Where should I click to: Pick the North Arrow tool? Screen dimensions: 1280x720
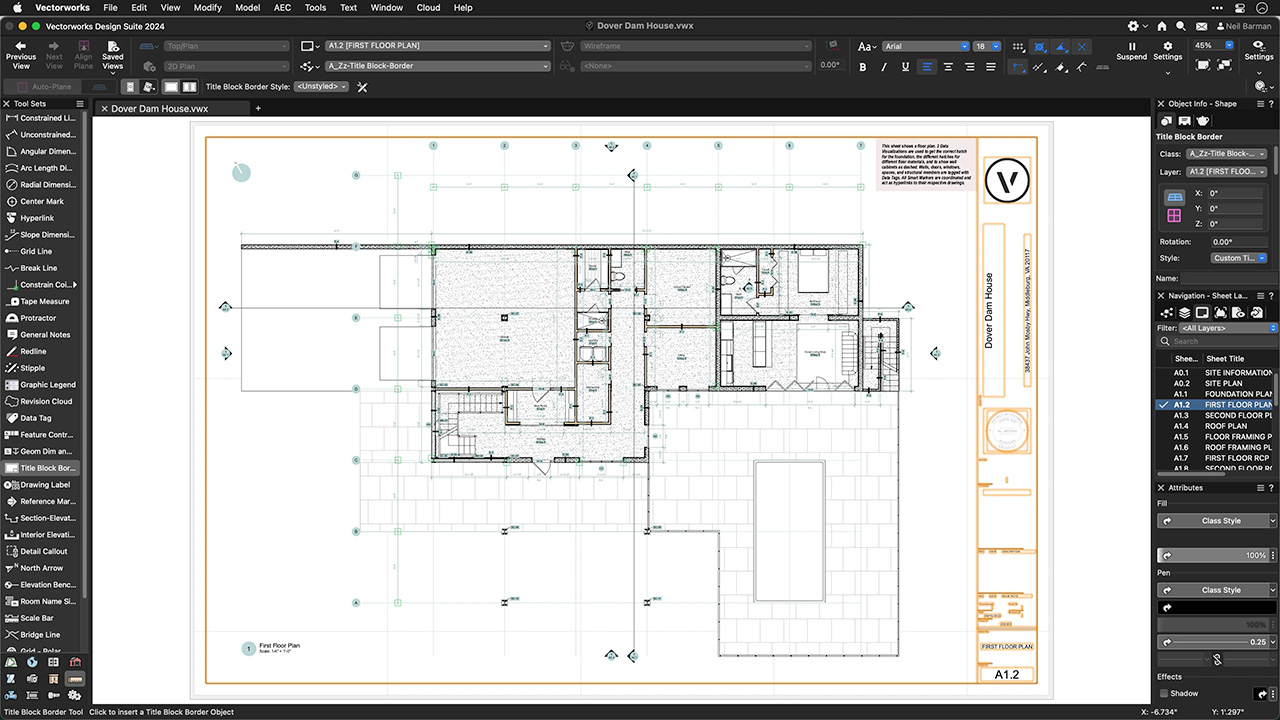(x=44, y=568)
